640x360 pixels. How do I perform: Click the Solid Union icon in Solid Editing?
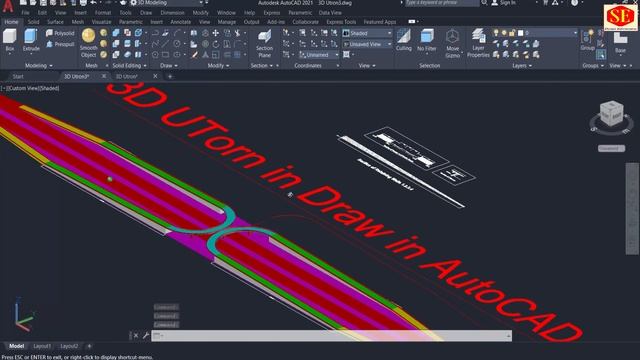[x=116, y=33]
